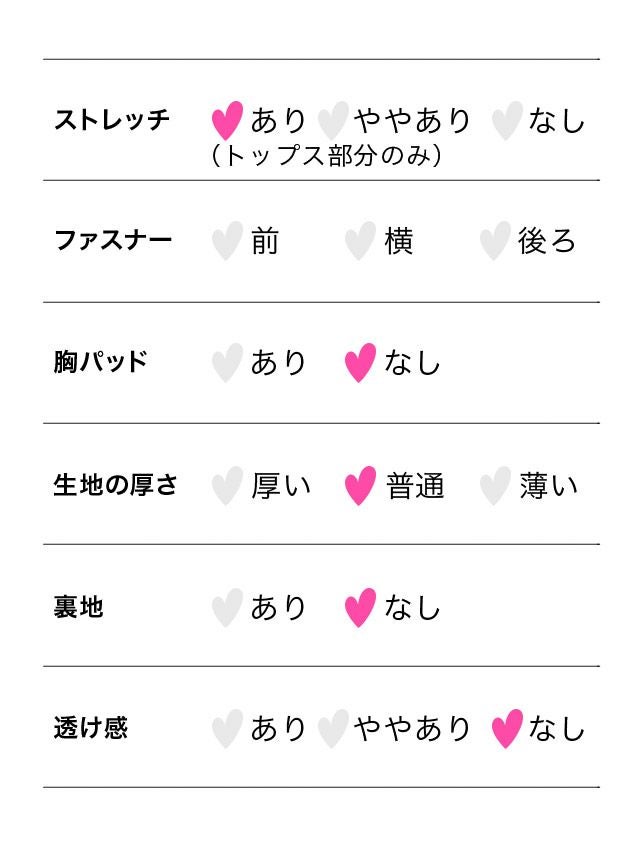Select the heart icon for ファスナー 前
Image resolution: width=640 pixels, height=854 pixels.
pos(227,242)
